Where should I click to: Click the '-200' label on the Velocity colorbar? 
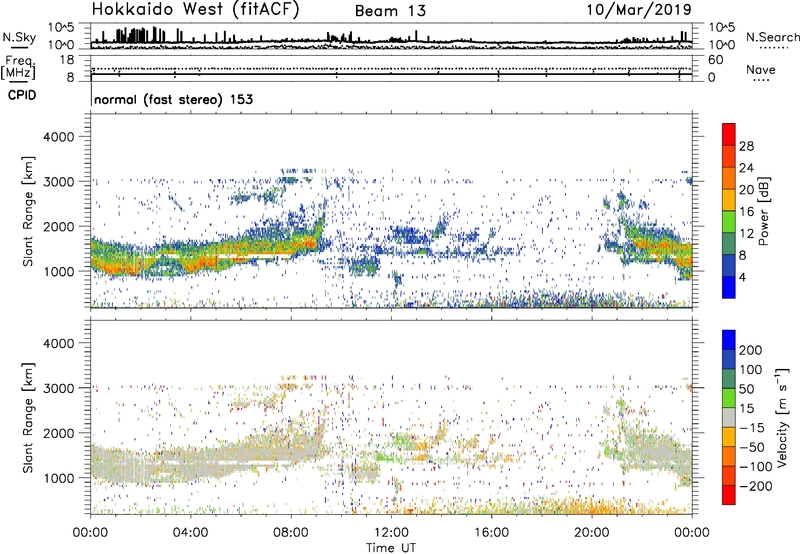click(755, 486)
